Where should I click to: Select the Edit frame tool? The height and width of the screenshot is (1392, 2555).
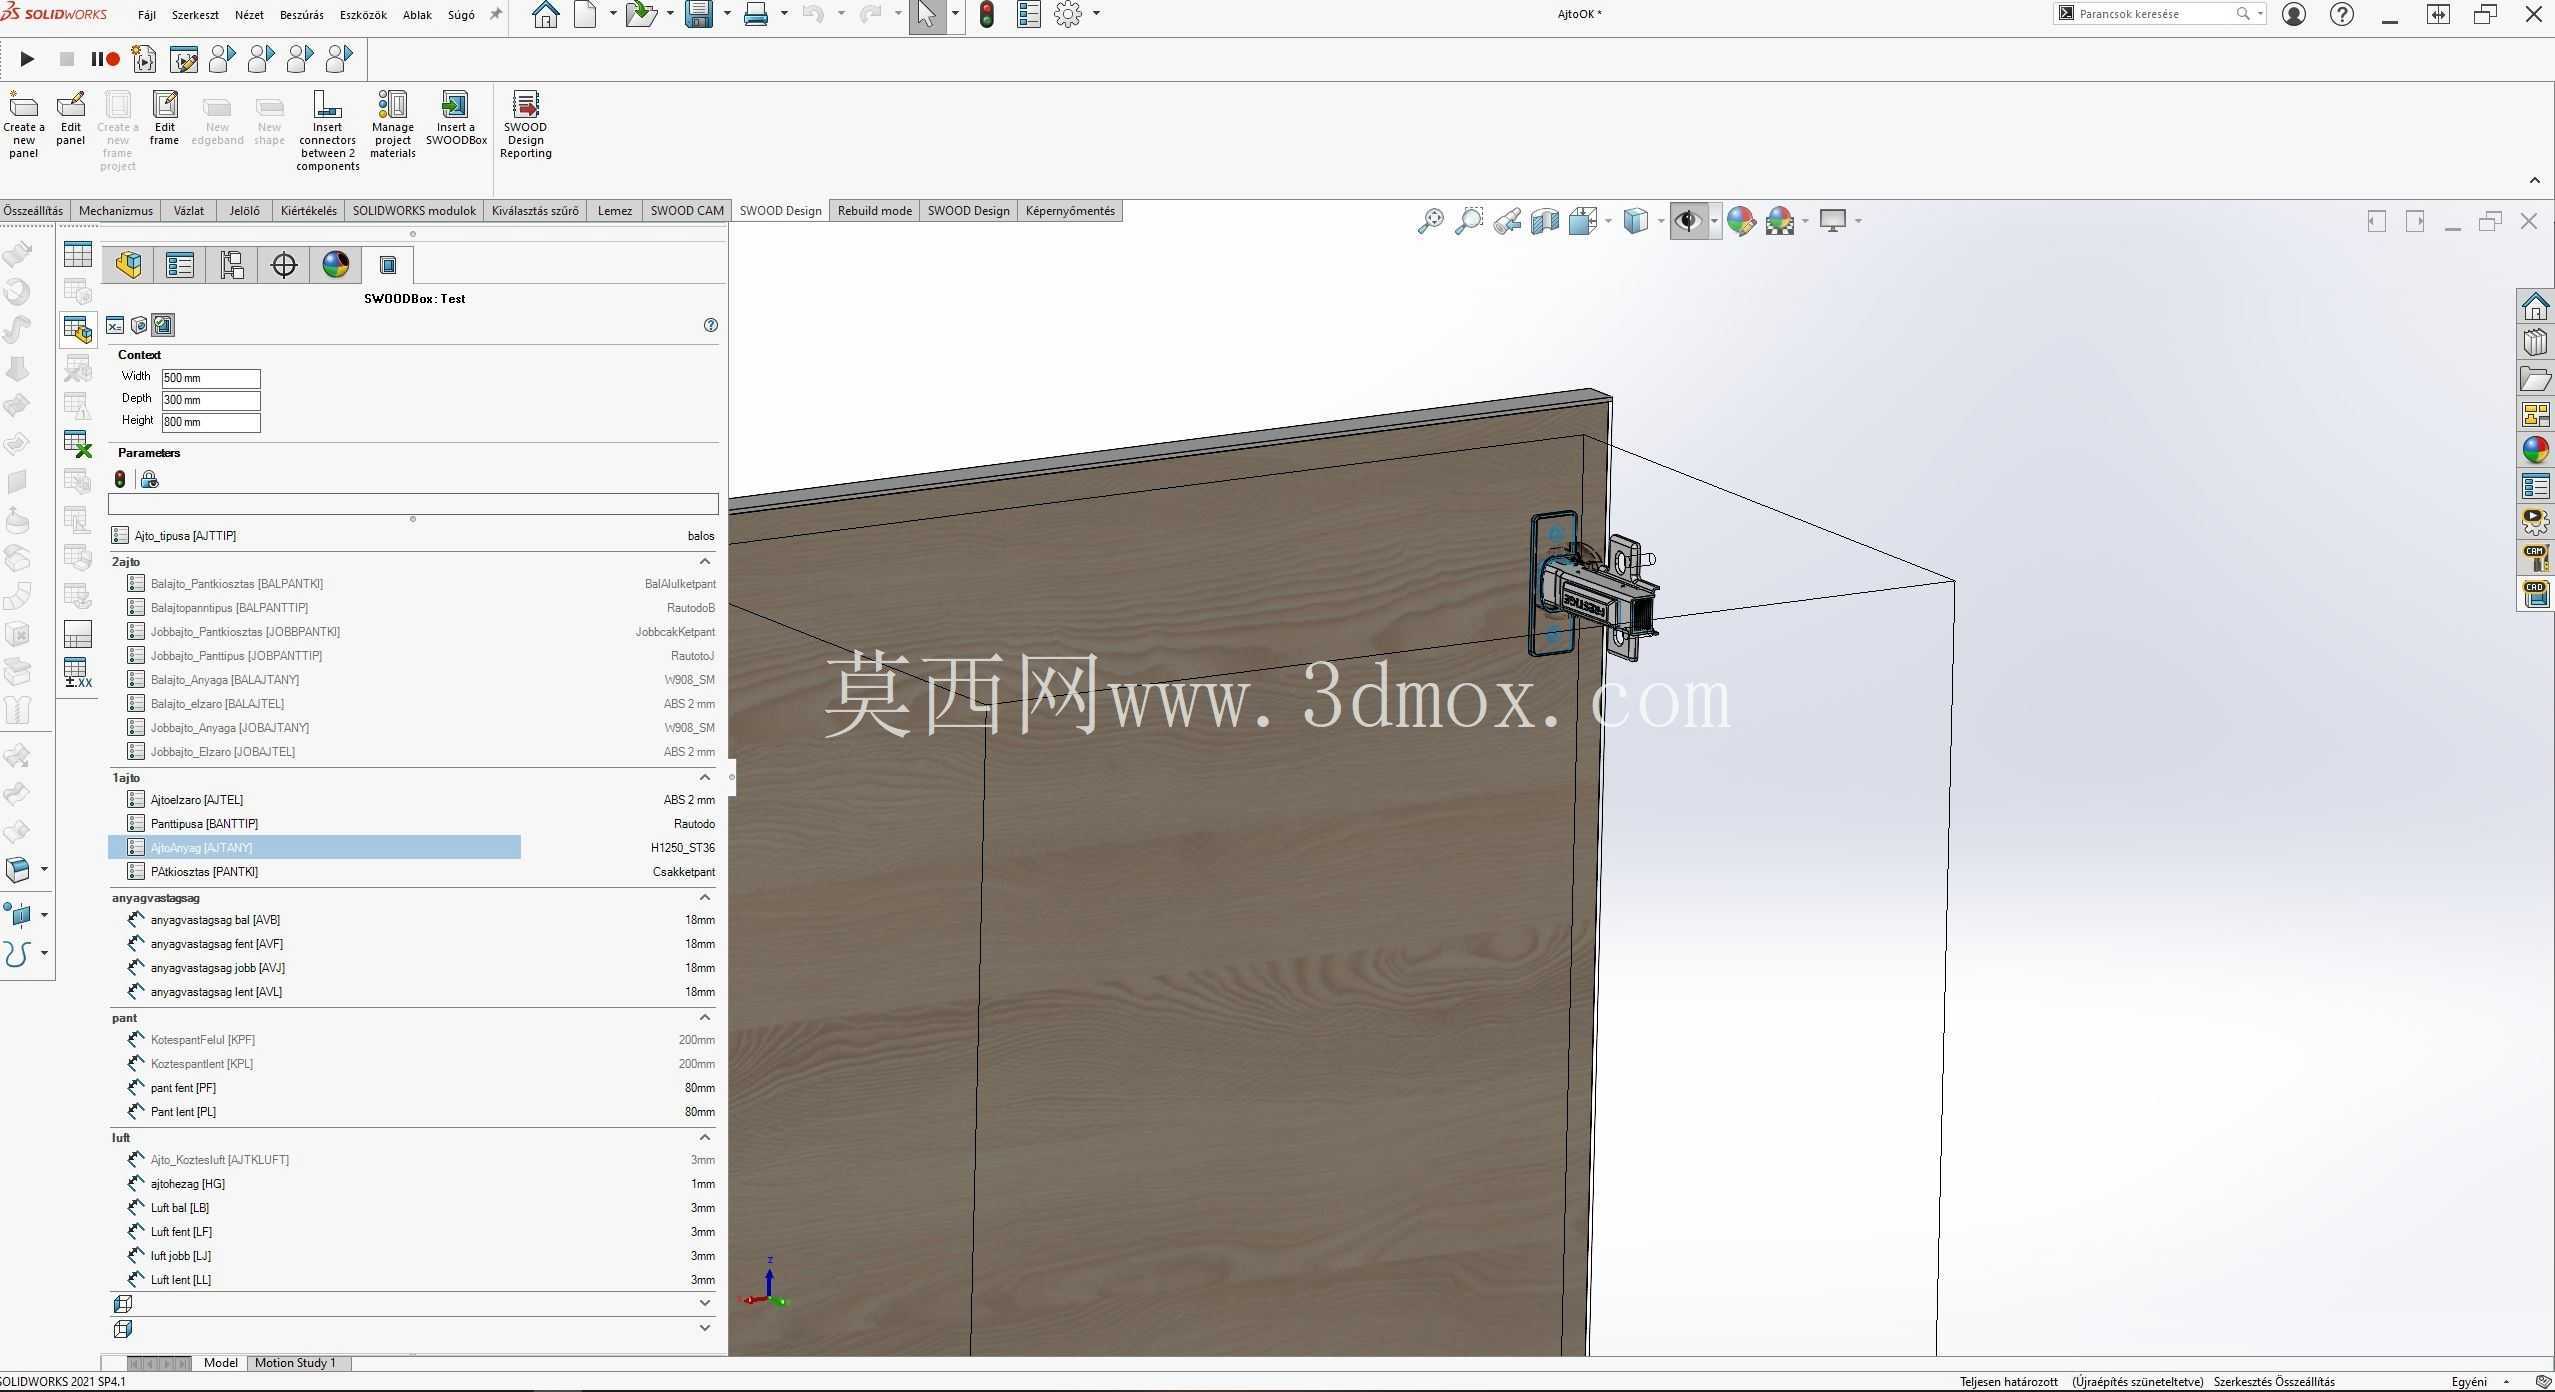pyautogui.click(x=164, y=118)
